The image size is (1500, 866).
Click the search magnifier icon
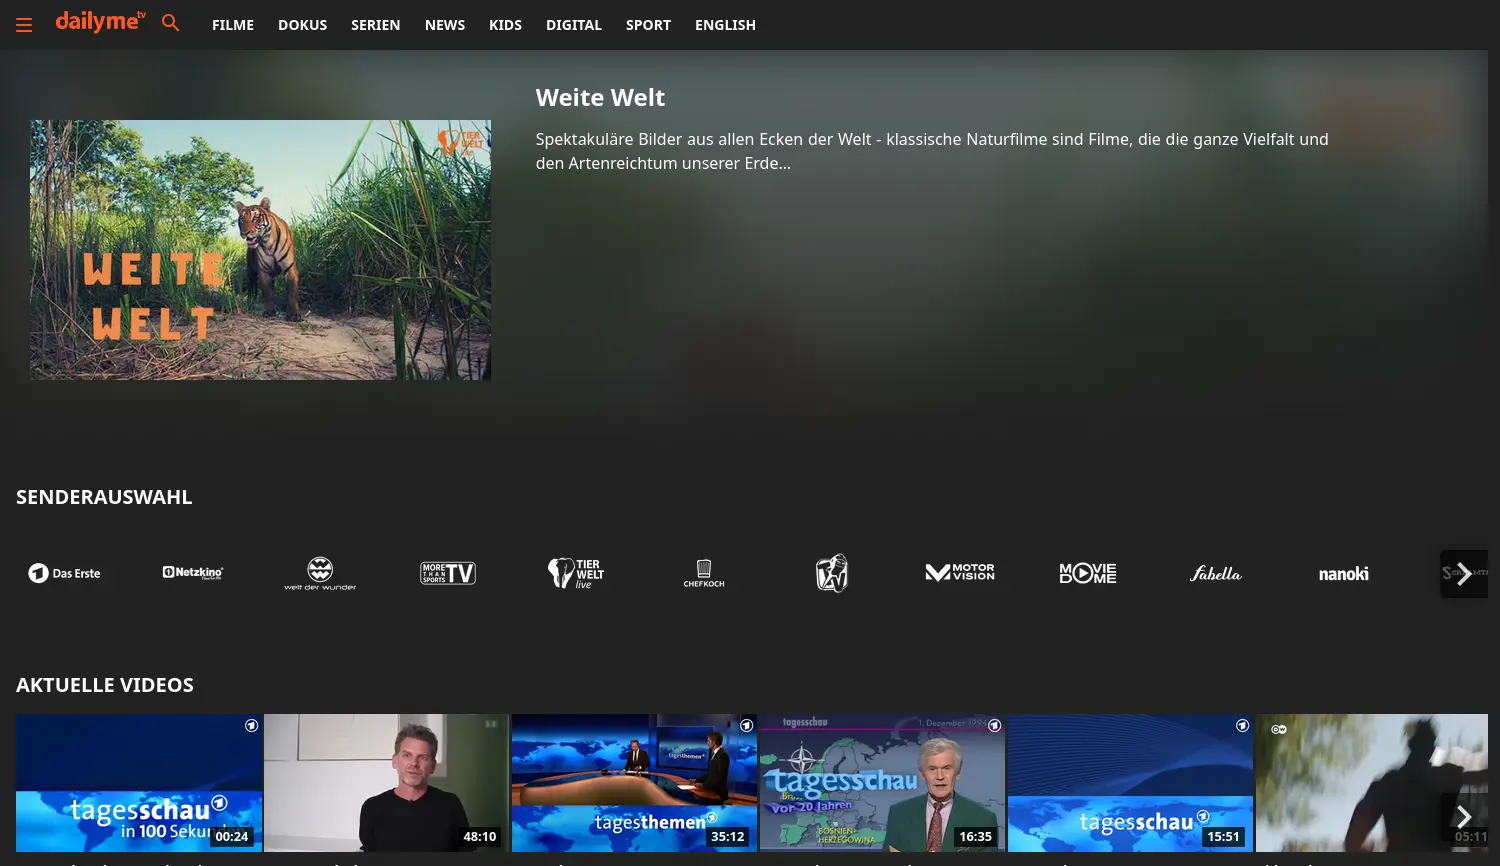[171, 23]
